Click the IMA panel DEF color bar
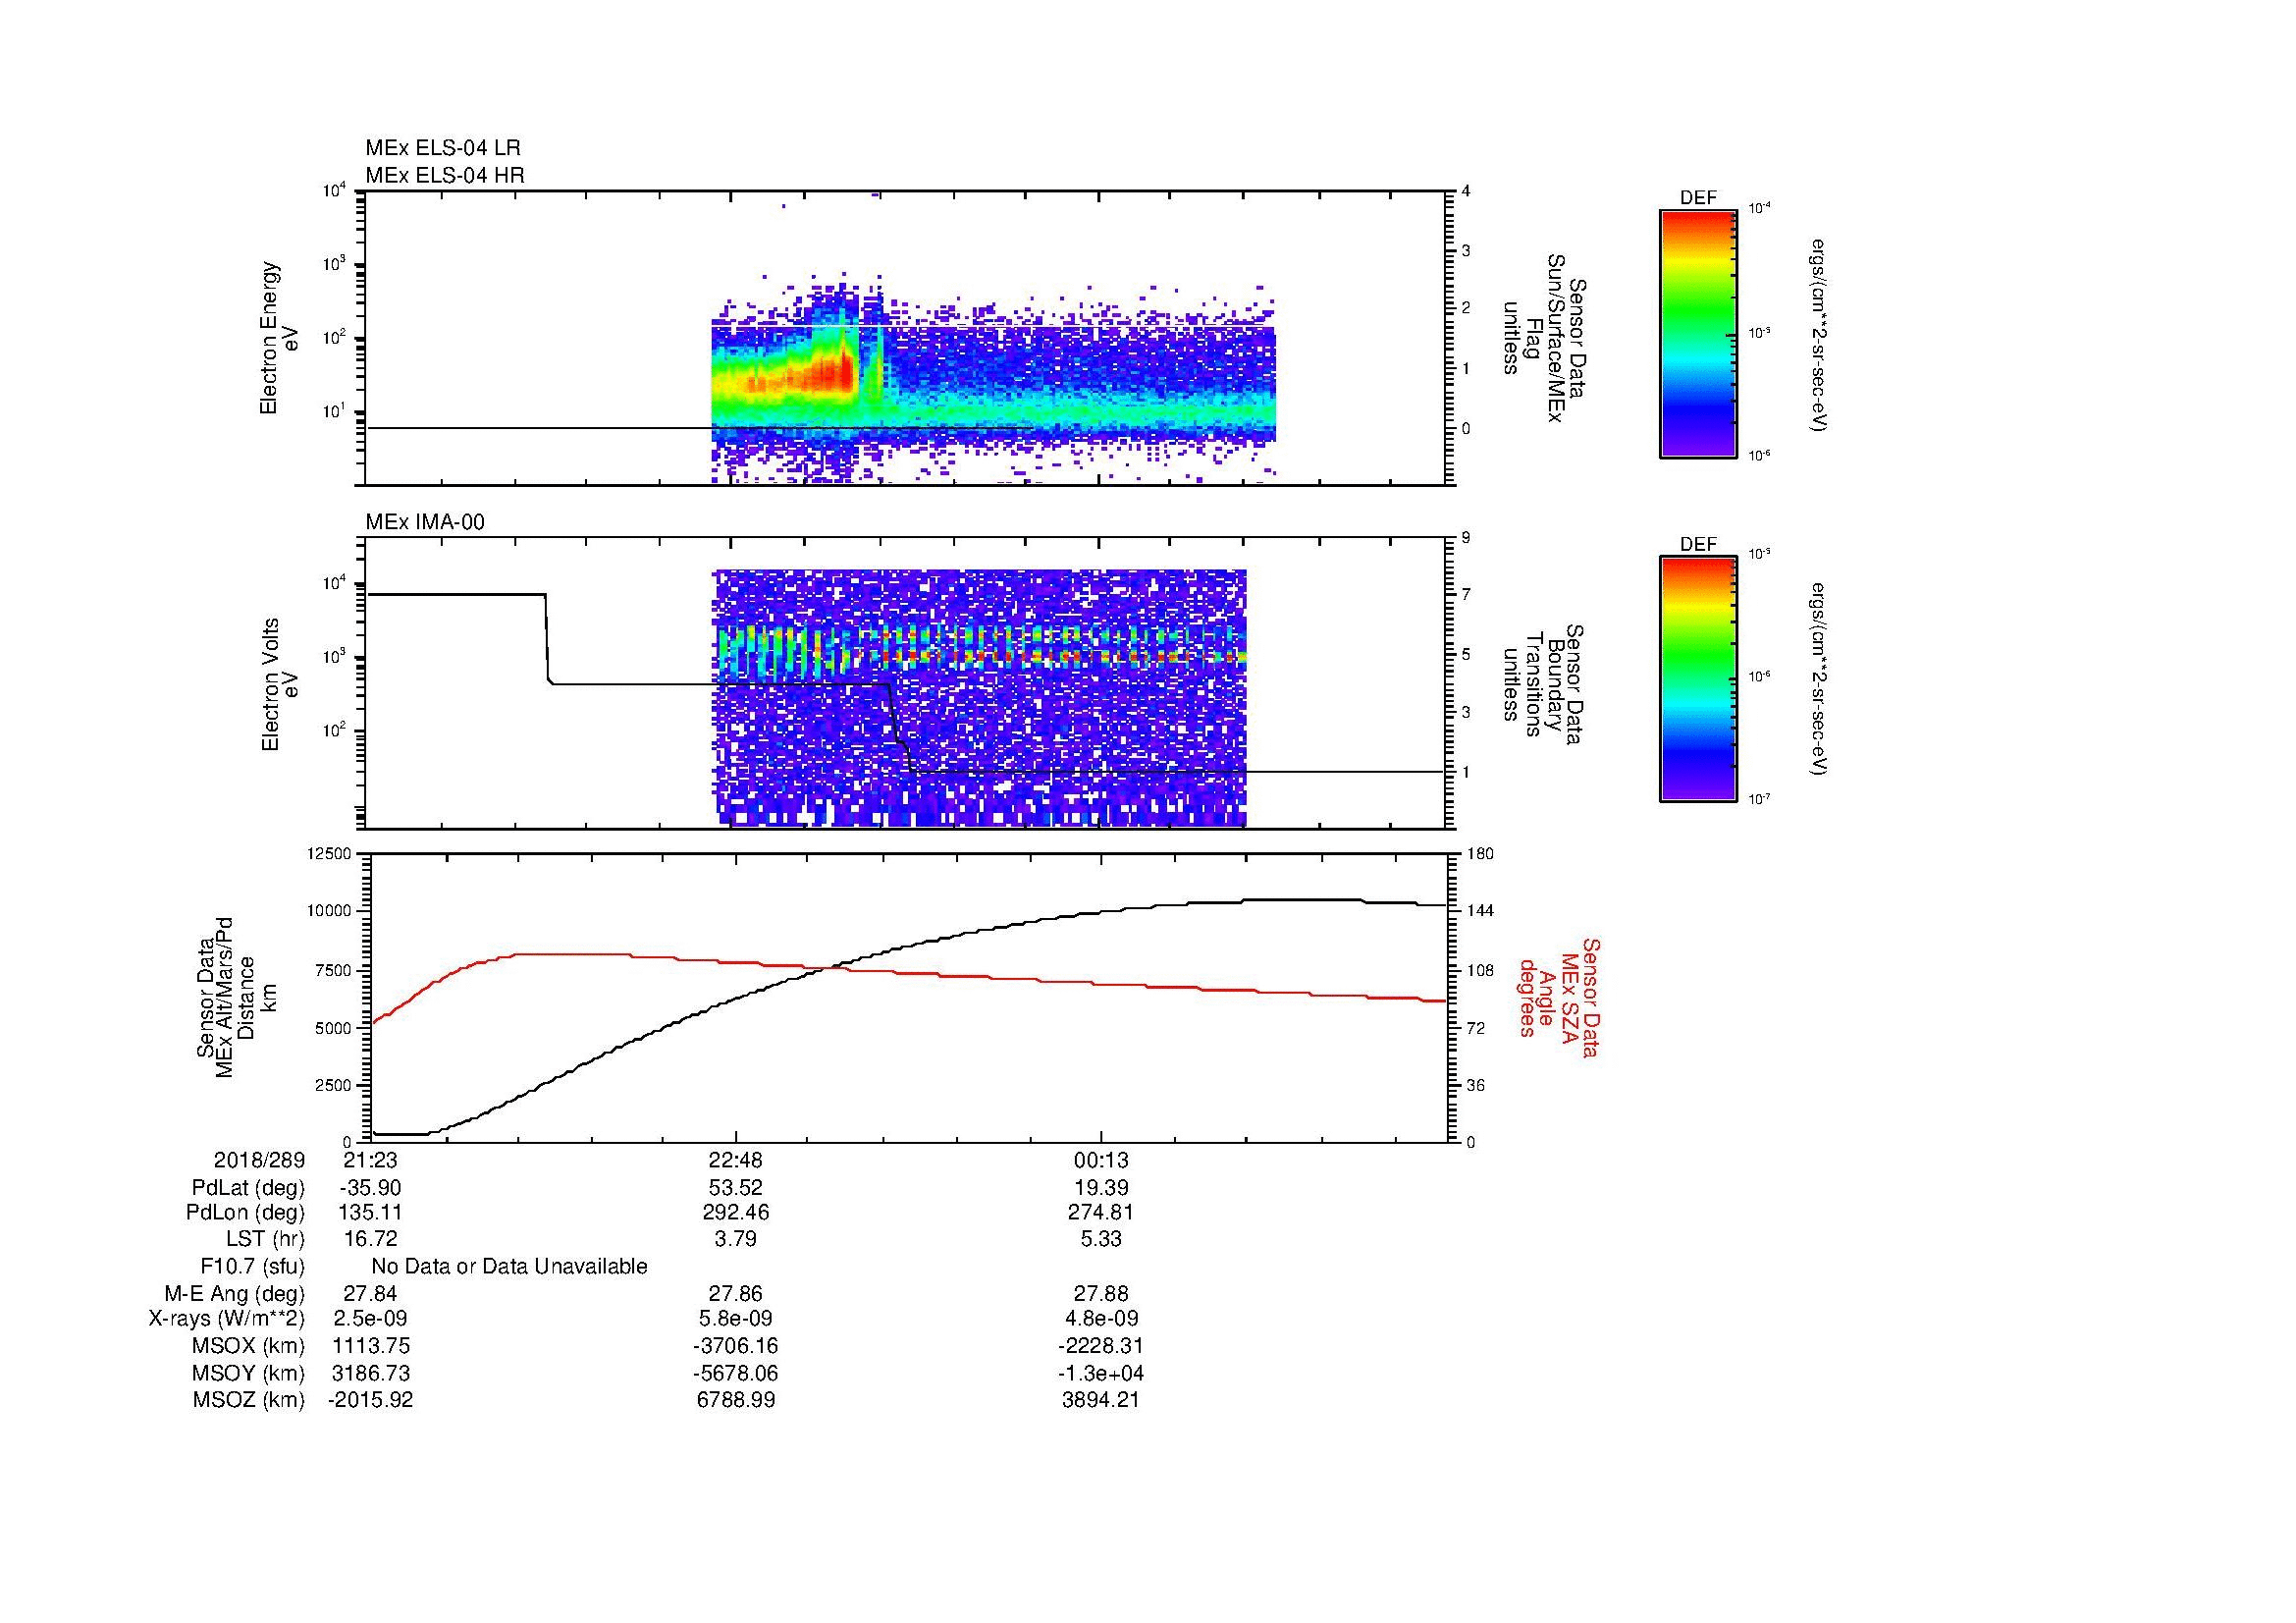Viewport: 2296px width, 1623px height. coord(1698,679)
